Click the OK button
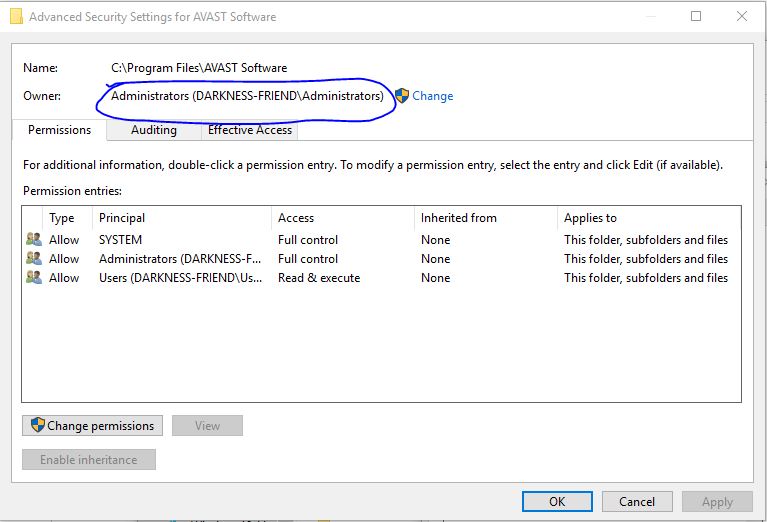The image size is (767, 522). (557, 501)
